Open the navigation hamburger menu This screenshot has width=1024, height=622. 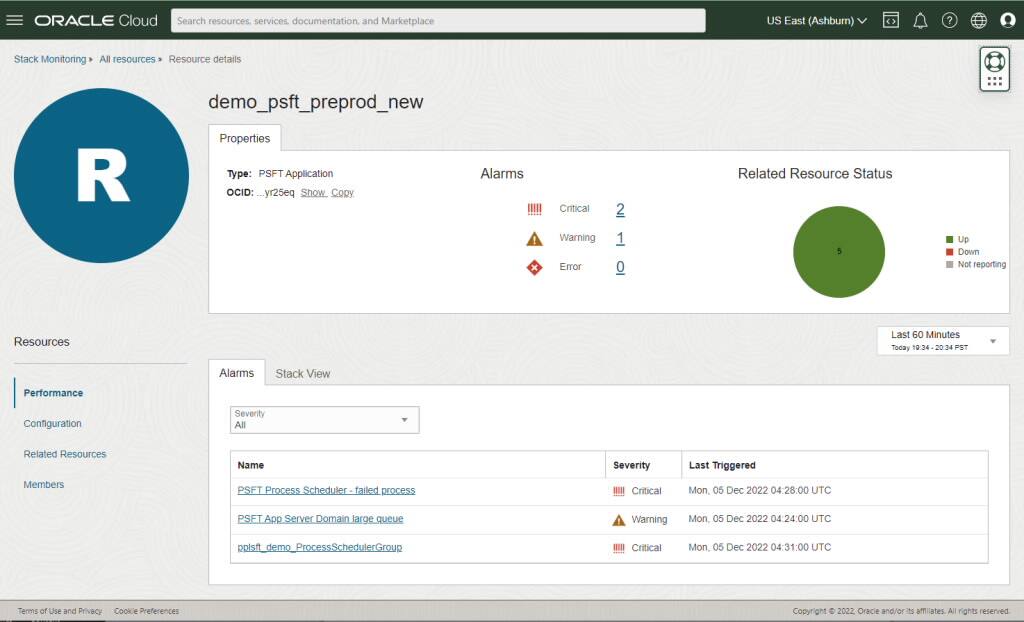15,19
